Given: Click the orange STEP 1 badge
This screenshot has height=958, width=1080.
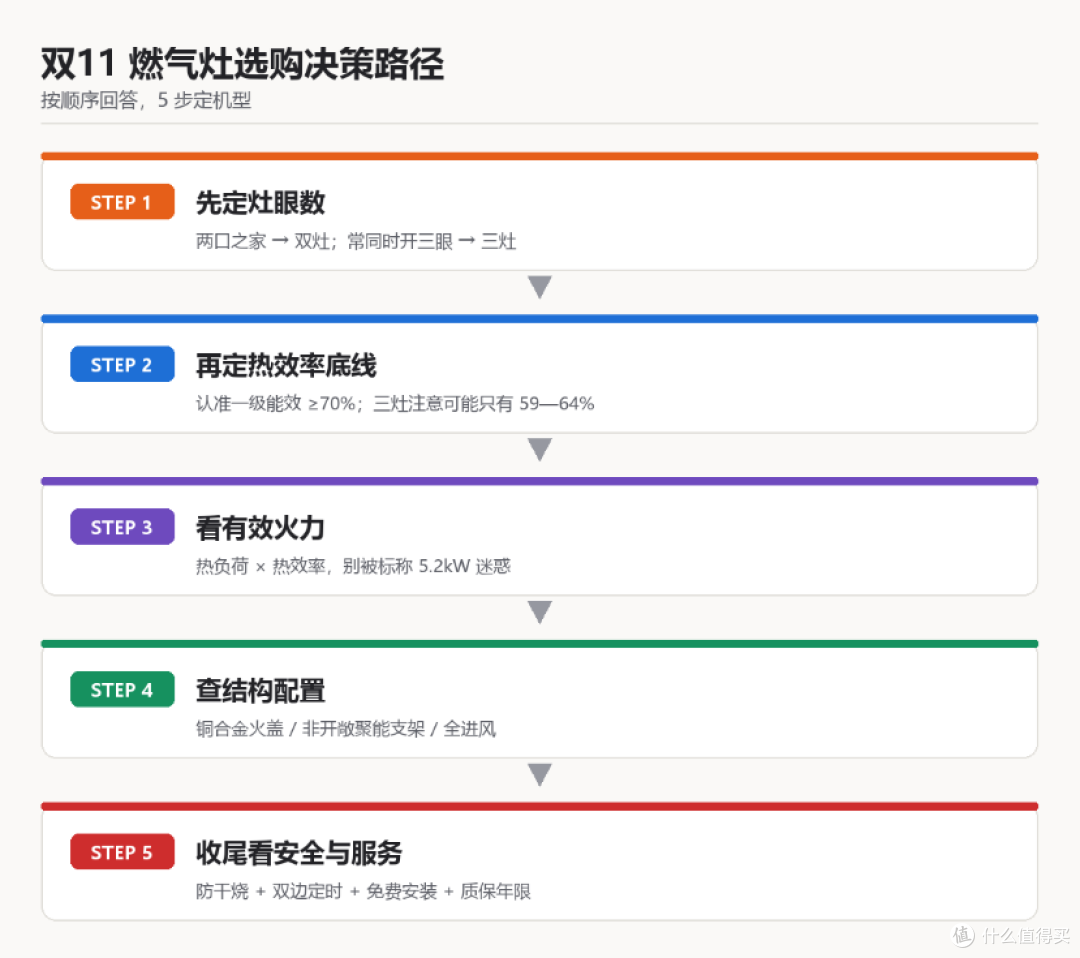Looking at the screenshot, I should point(122,202).
